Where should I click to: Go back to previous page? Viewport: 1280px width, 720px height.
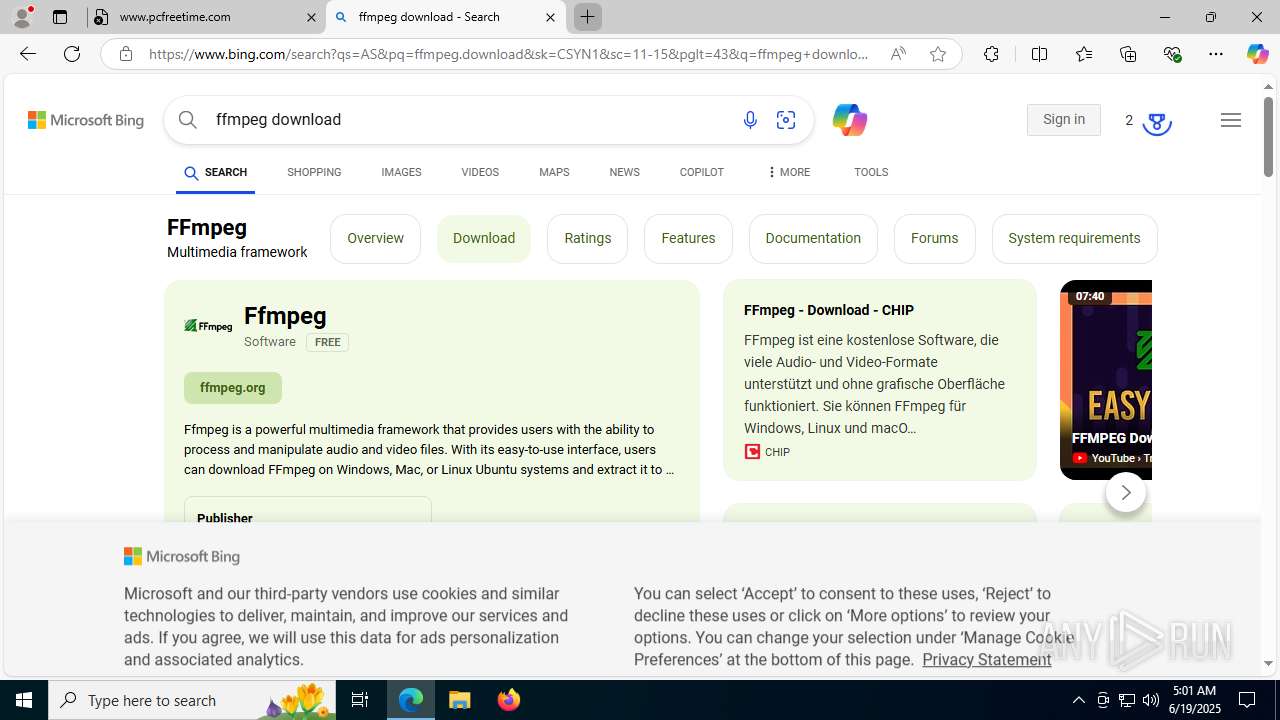27,54
